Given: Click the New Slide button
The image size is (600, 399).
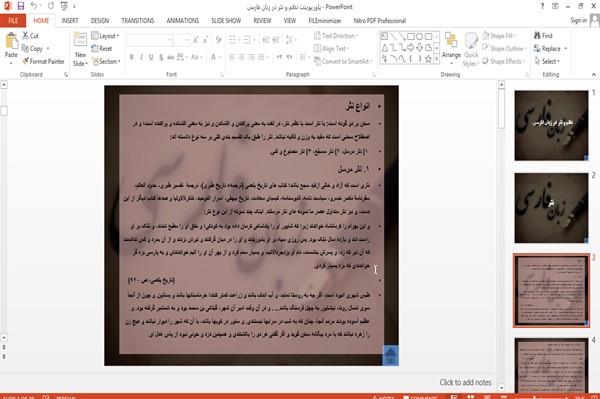Looking at the screenshot, I should tap(80, 49).
